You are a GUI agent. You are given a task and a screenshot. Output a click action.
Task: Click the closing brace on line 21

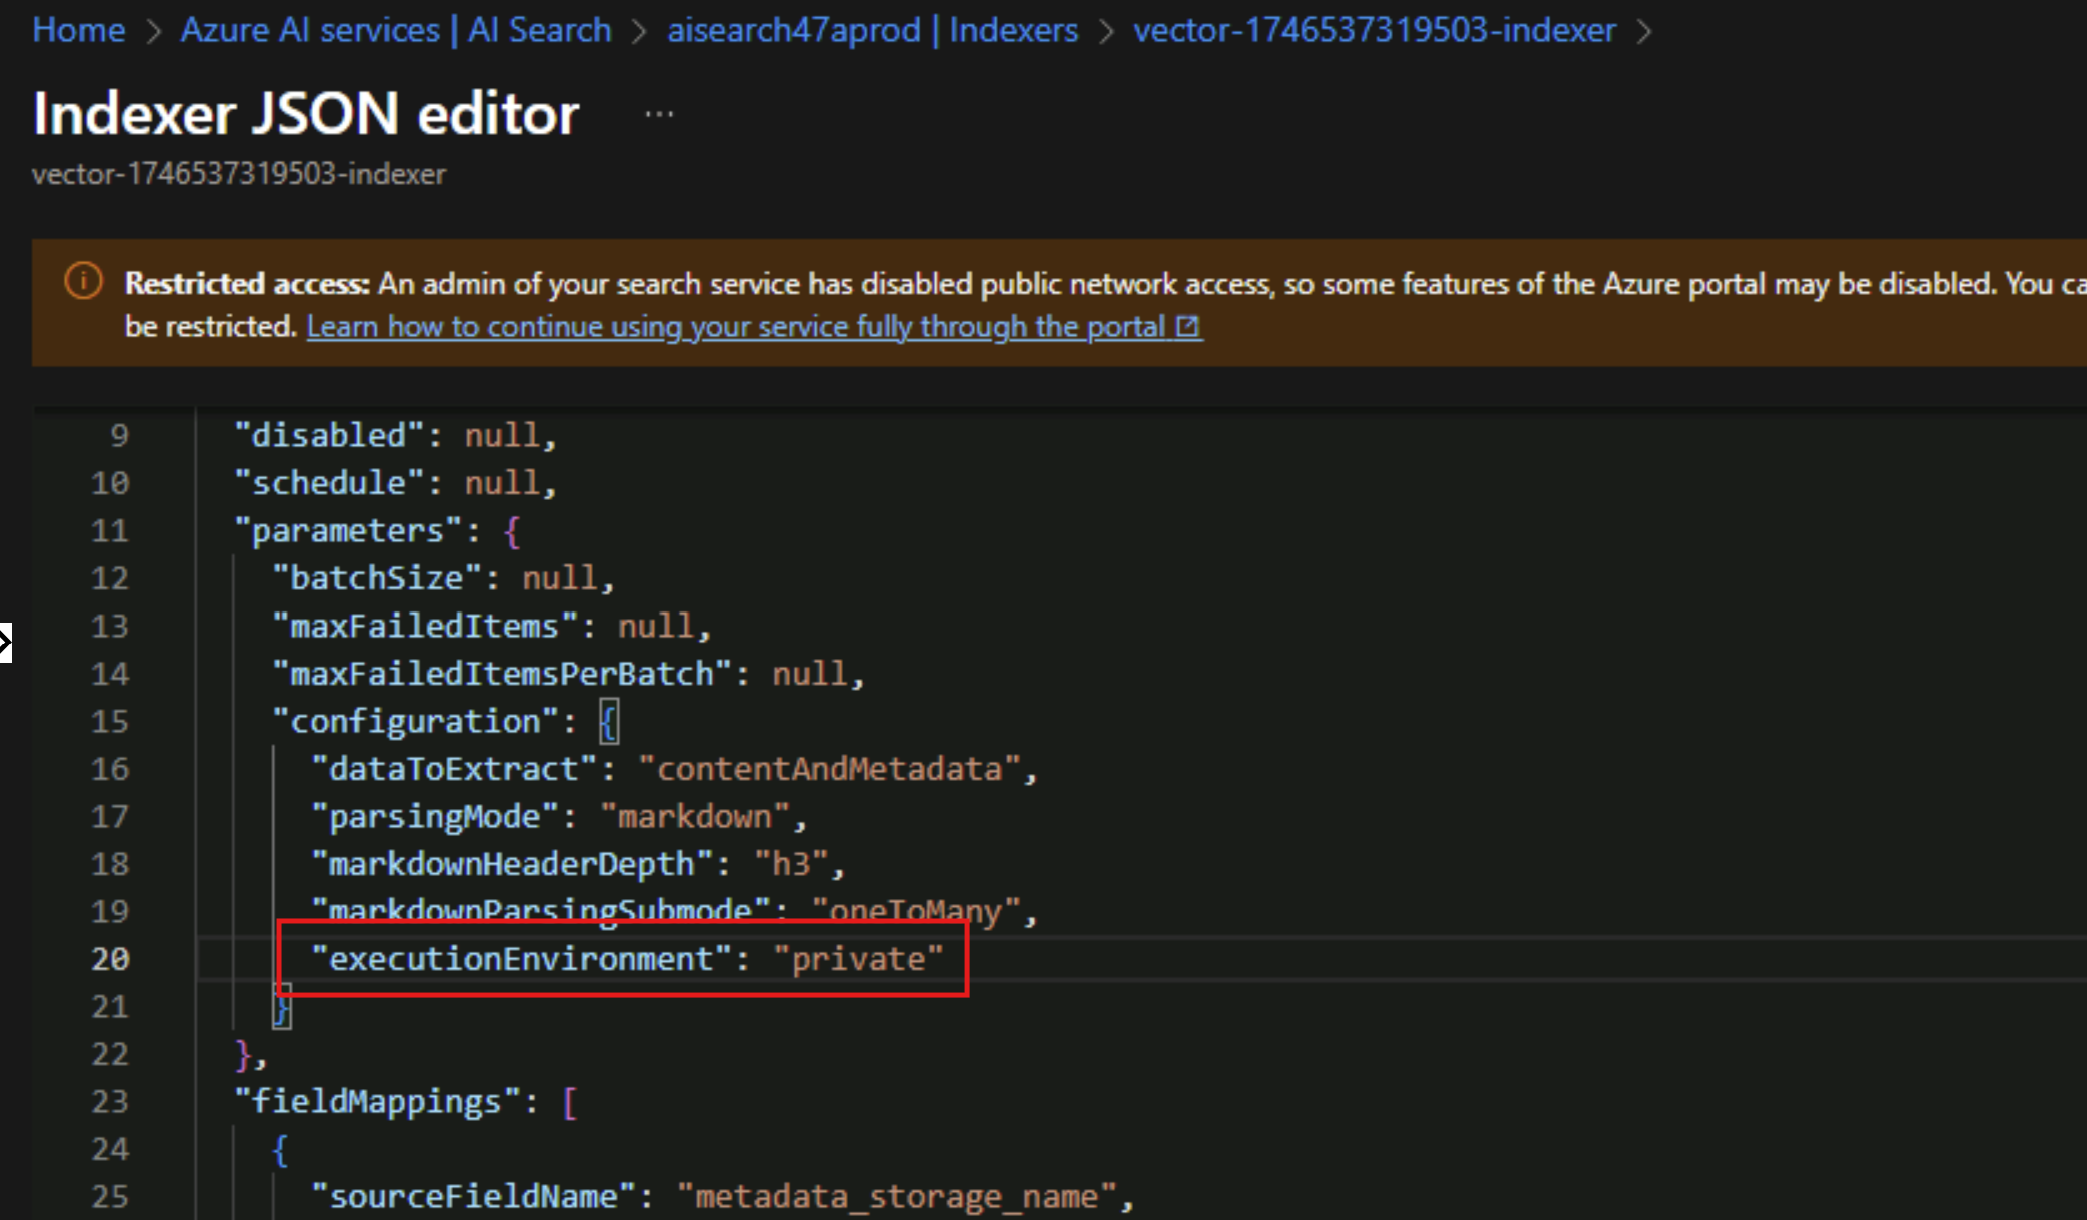coord(282,1008)
